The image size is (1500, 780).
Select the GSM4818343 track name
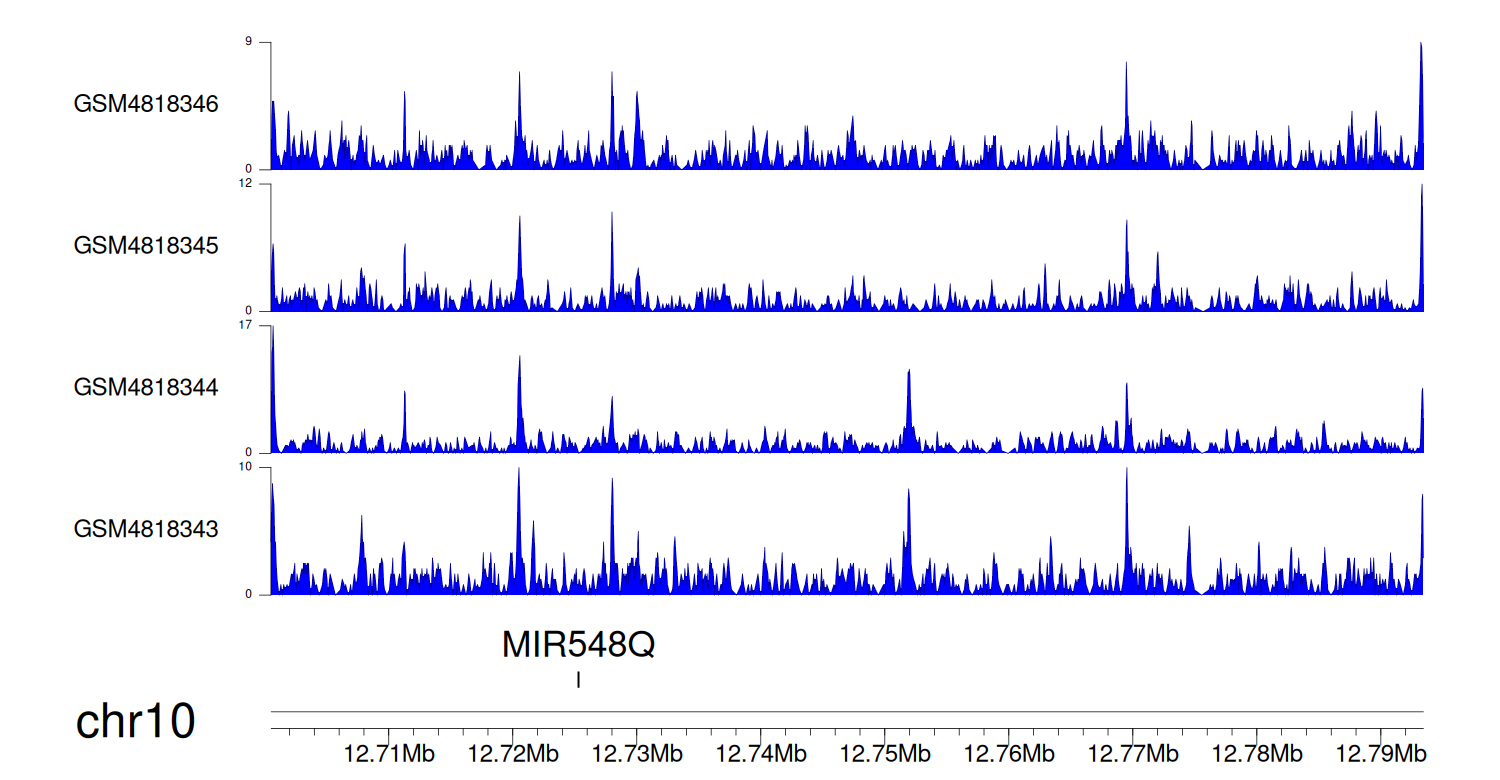click(x=146, y=528)
